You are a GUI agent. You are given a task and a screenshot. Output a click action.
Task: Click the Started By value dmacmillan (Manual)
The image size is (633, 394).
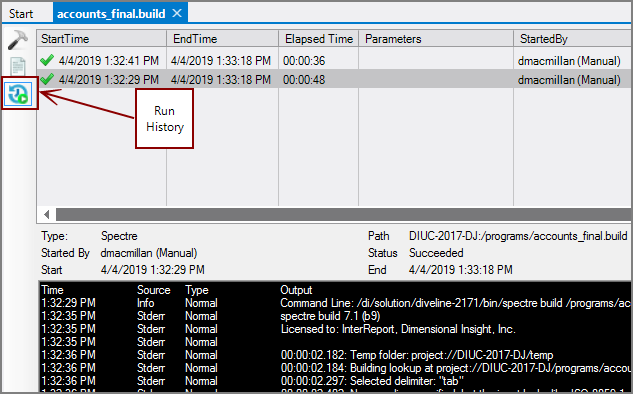tap(149, 253)
